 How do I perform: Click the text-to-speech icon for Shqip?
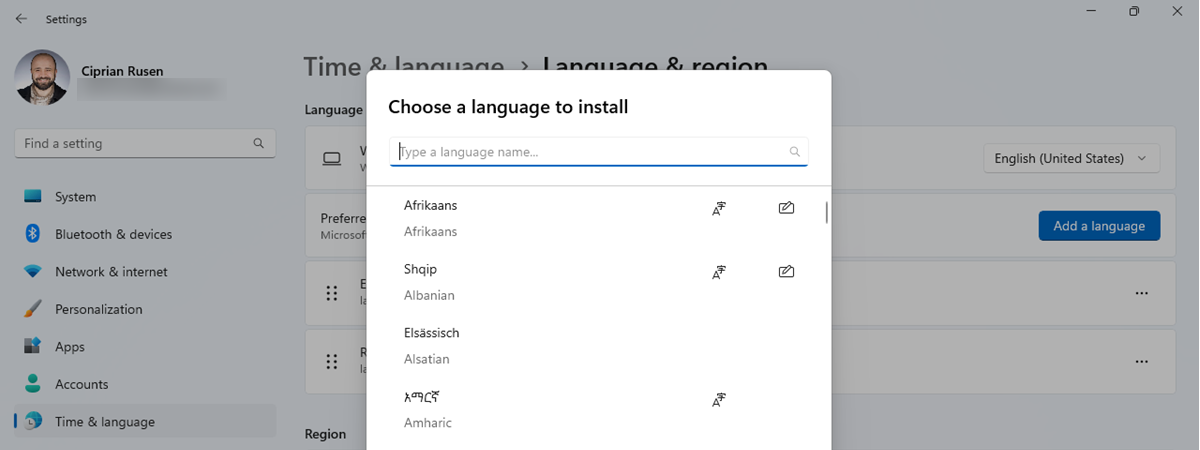(x=718, y=271)
